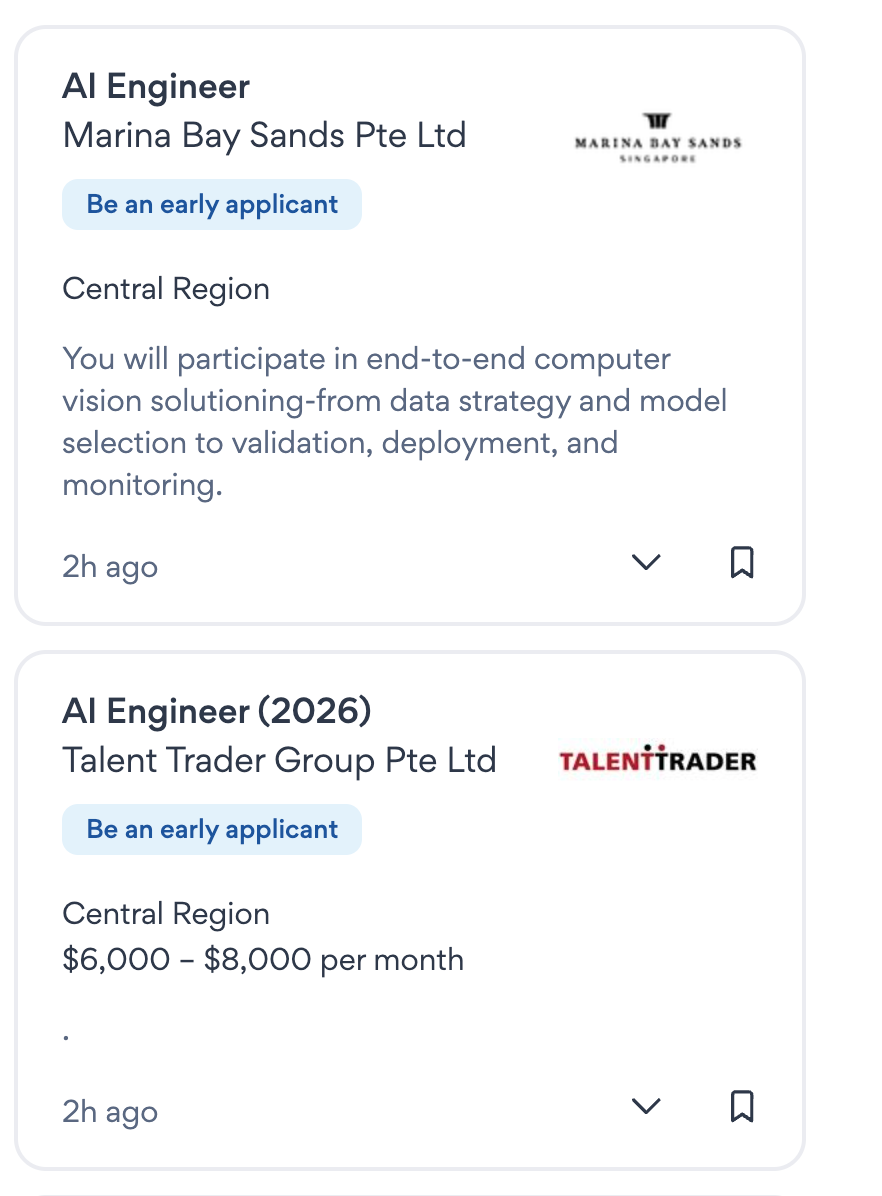Open the AI Engineer job title link

pos(156,87)
